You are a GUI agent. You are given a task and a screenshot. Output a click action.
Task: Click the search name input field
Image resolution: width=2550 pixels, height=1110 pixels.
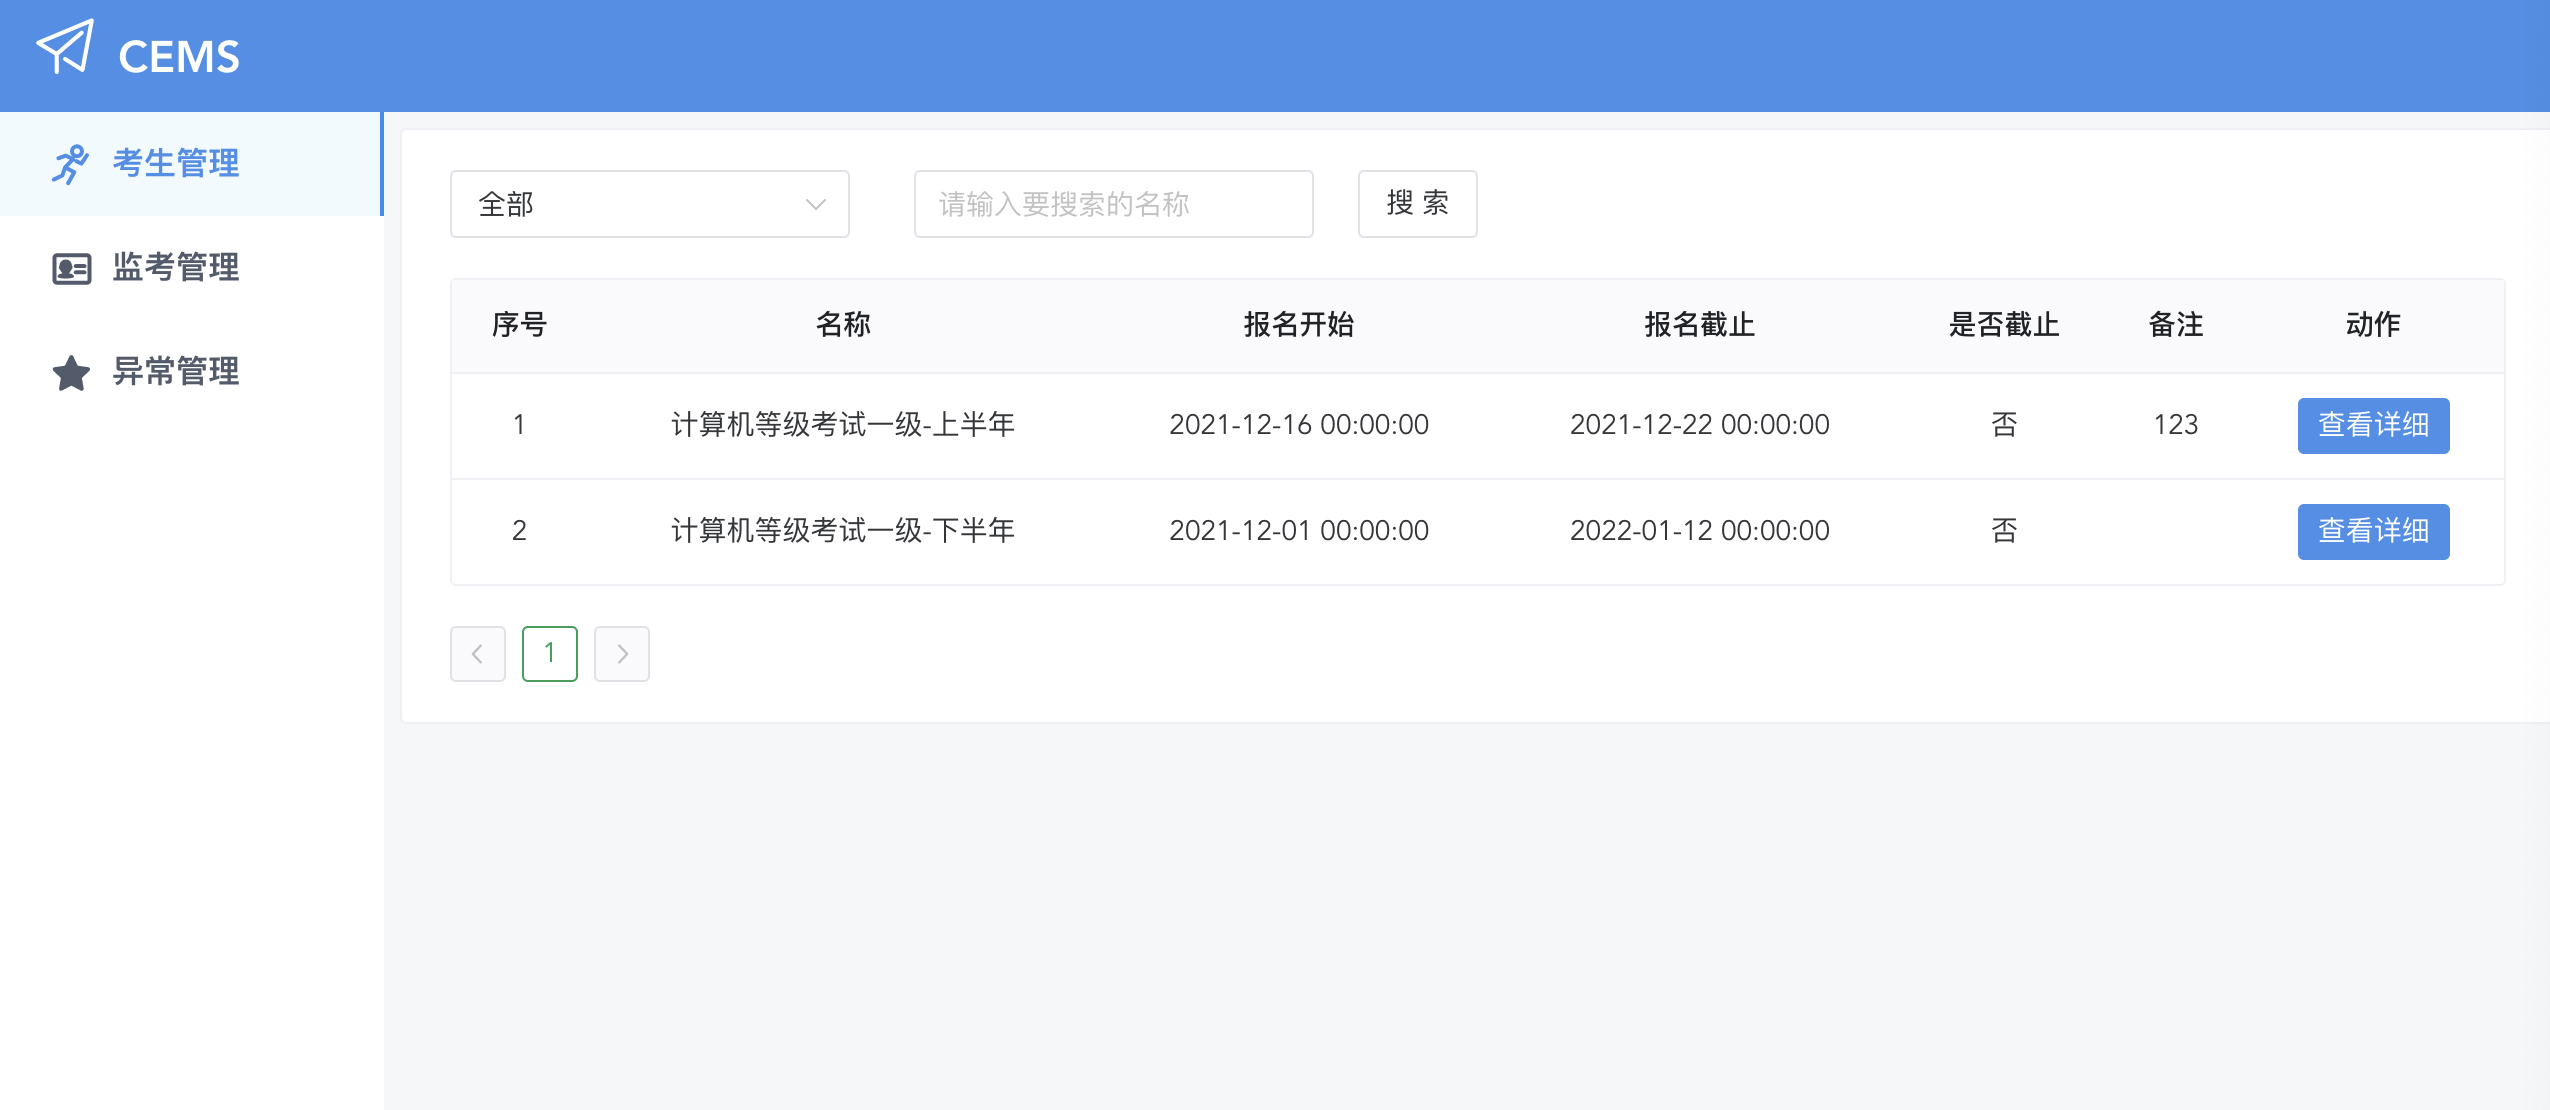pos(1112,204)
